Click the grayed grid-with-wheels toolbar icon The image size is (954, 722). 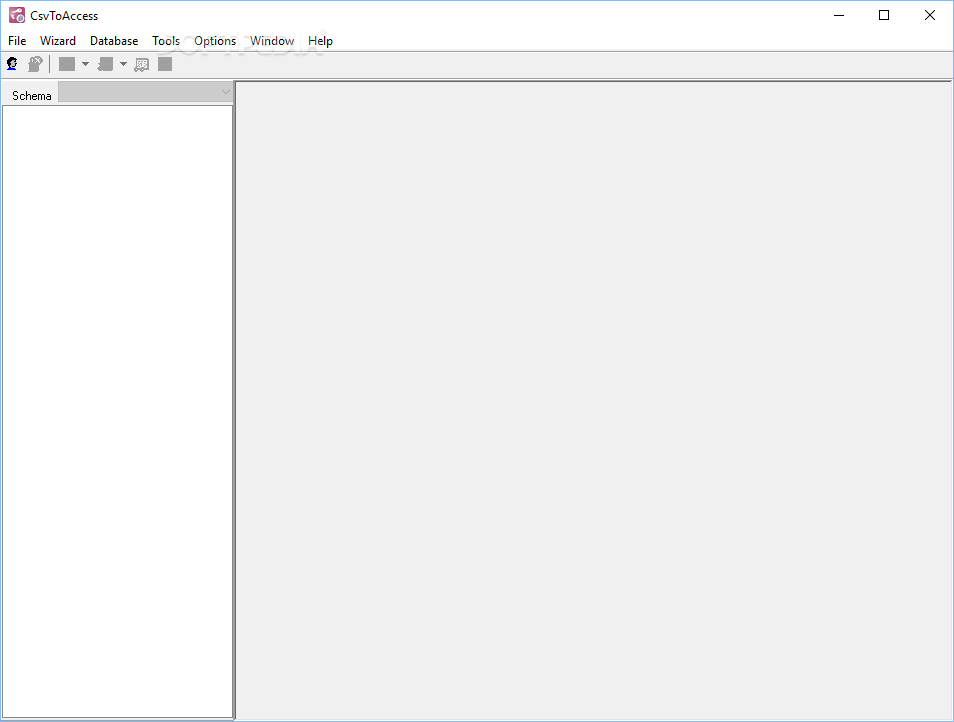click(x=142, y=64)
